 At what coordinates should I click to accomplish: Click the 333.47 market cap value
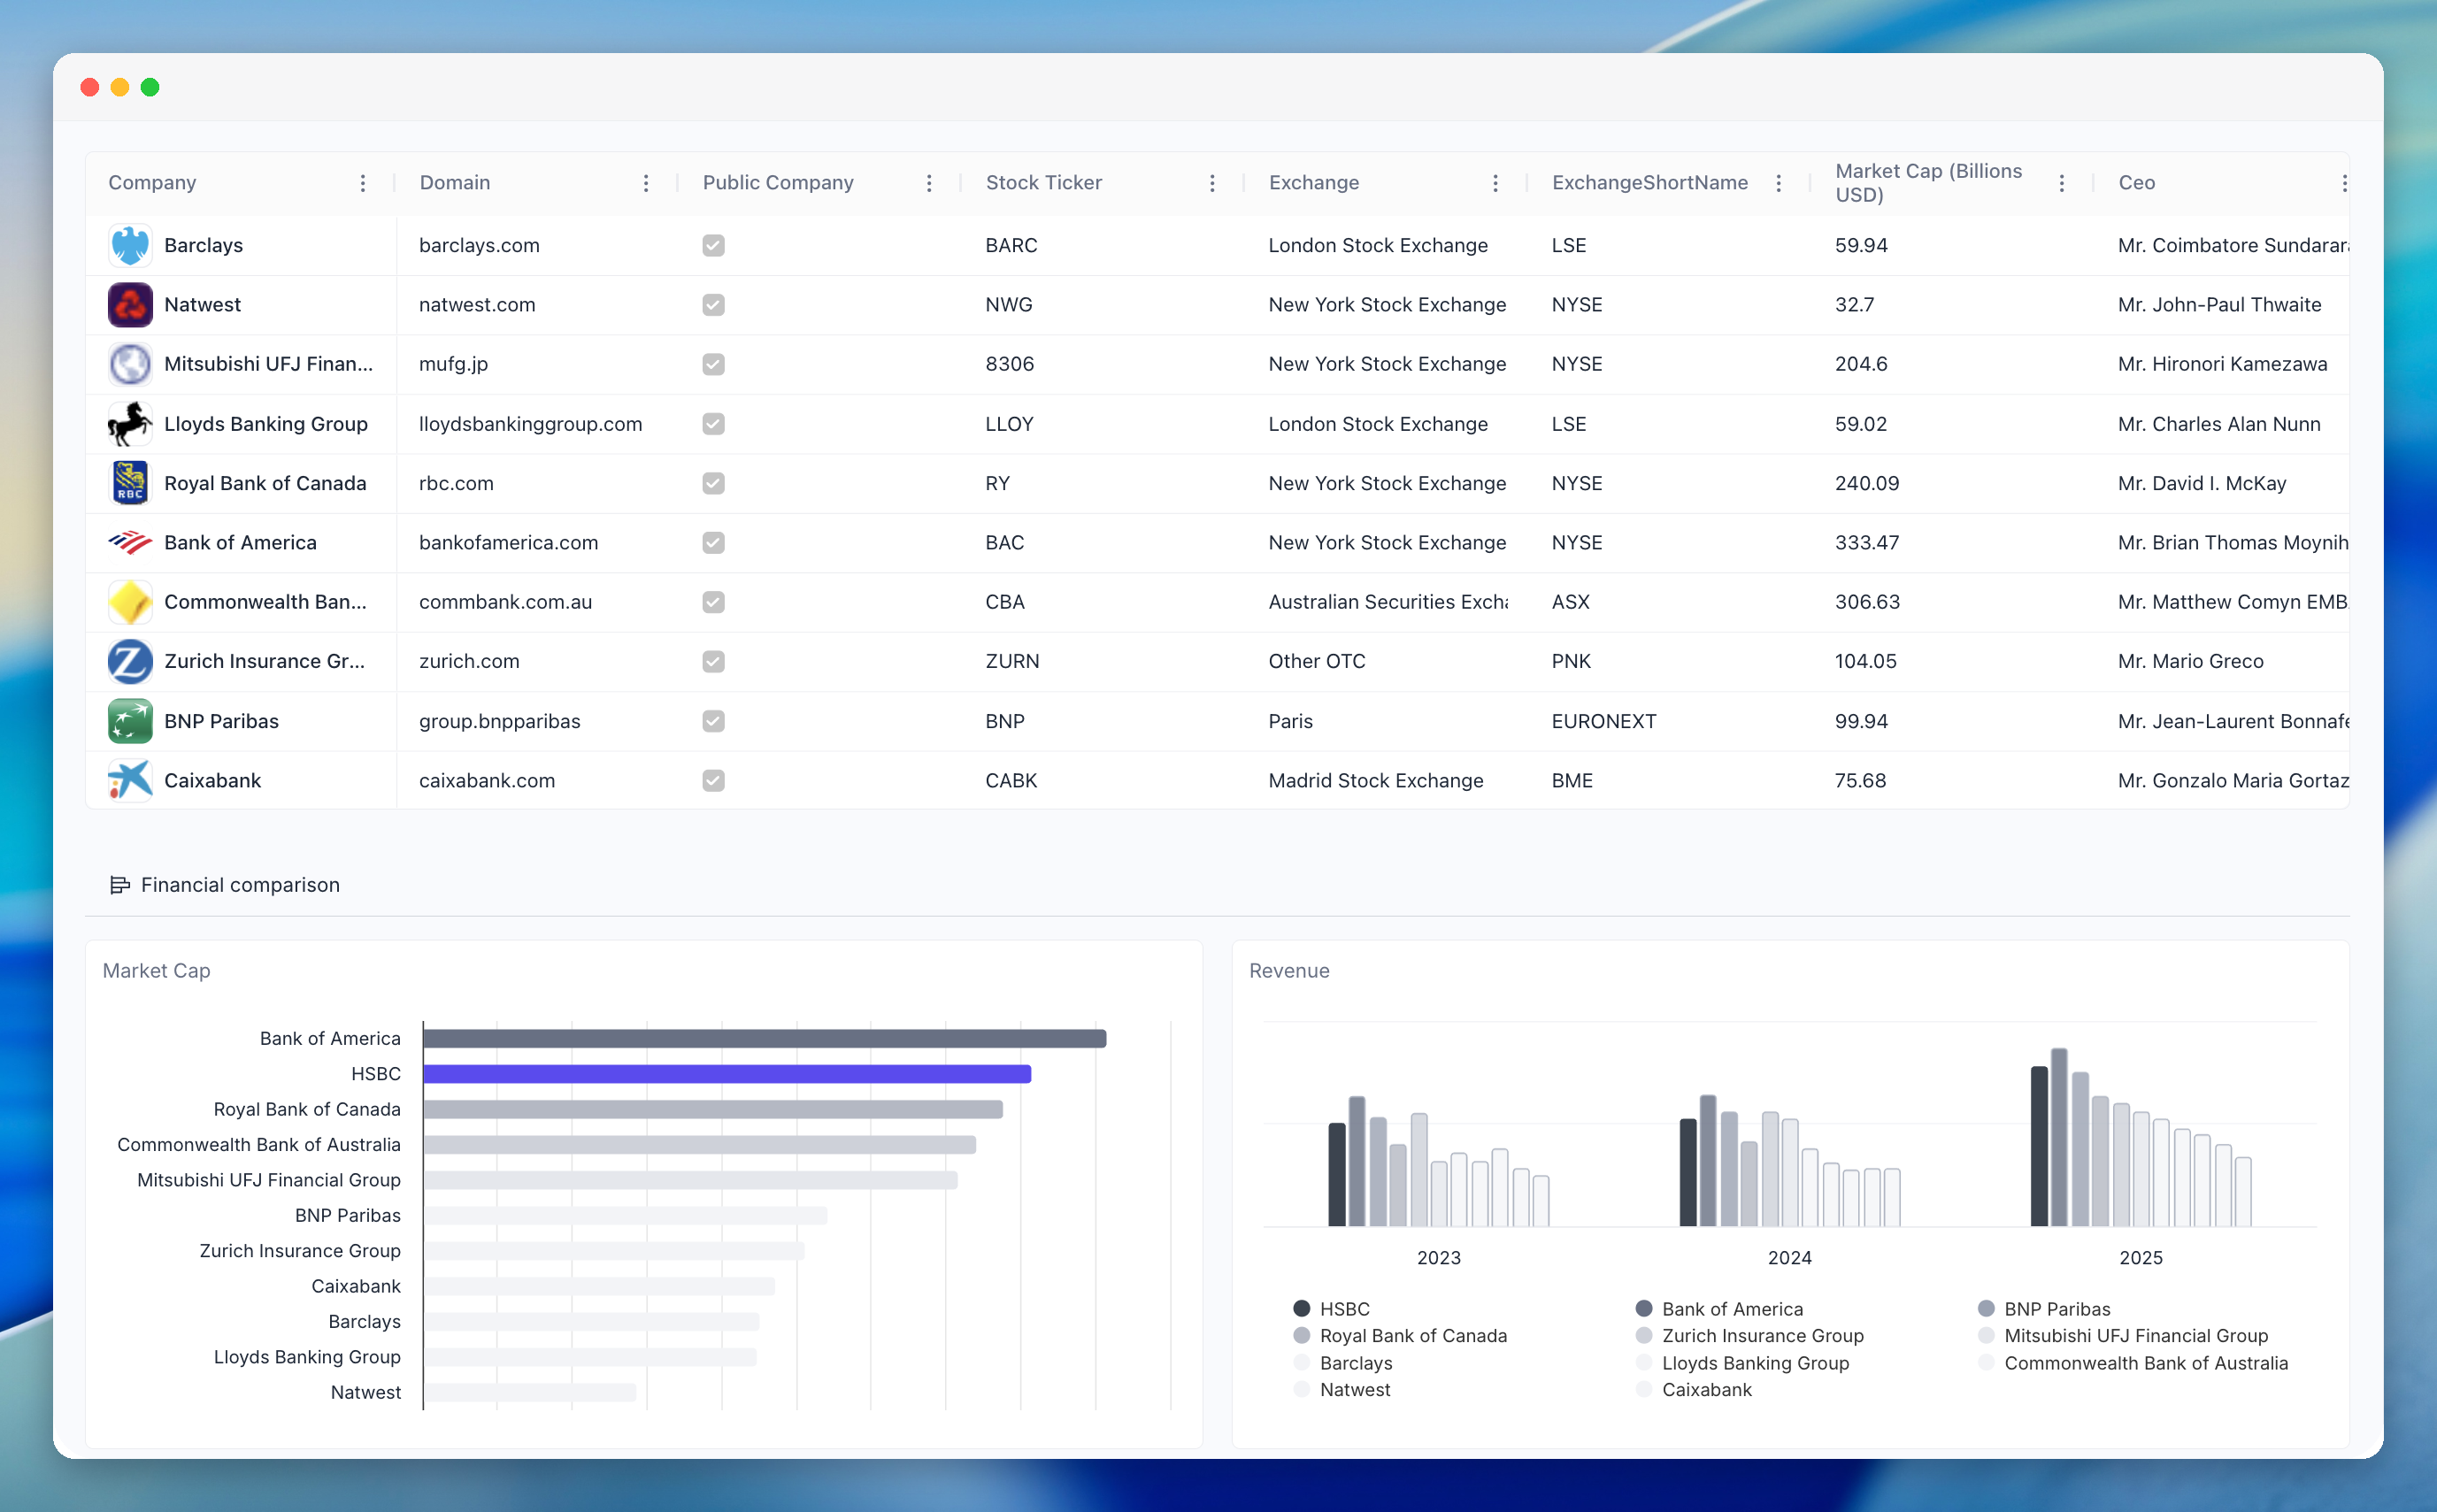tap(1867, 542)
